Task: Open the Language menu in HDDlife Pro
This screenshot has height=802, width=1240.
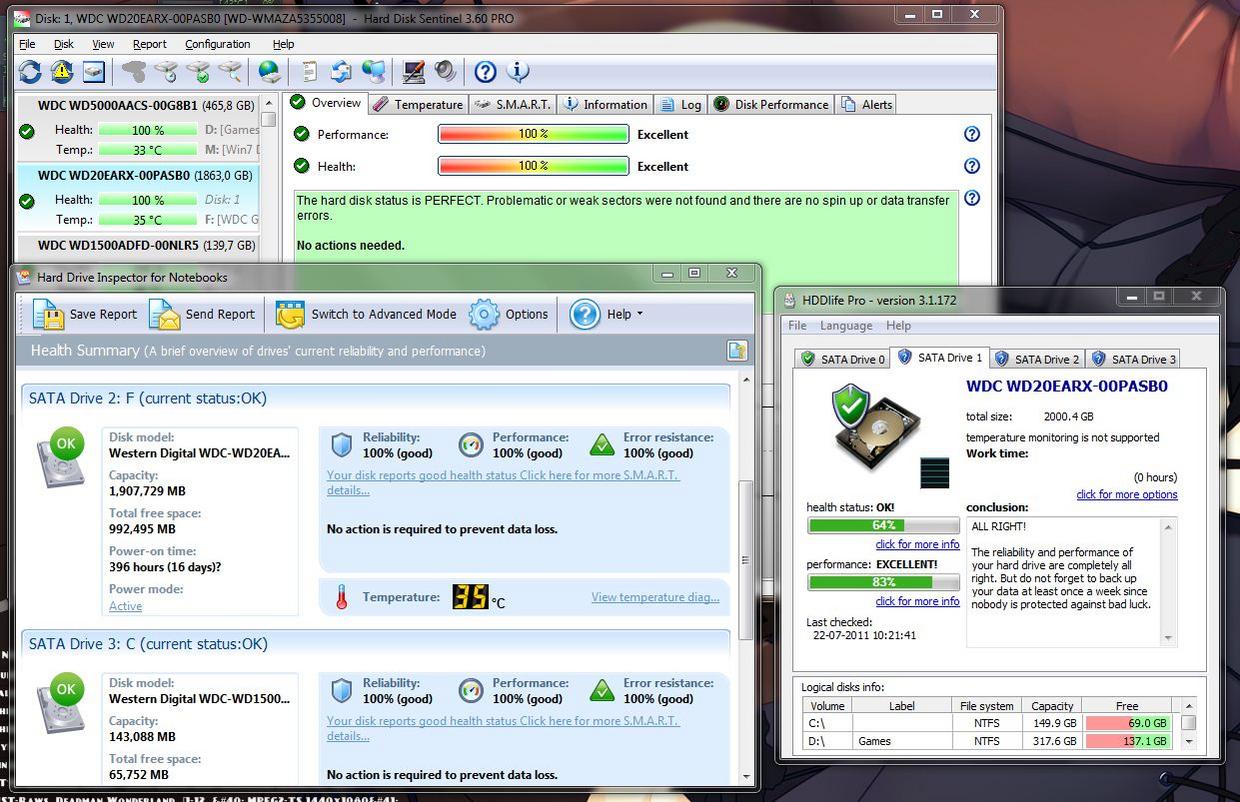Action: (x=845, y=326)
